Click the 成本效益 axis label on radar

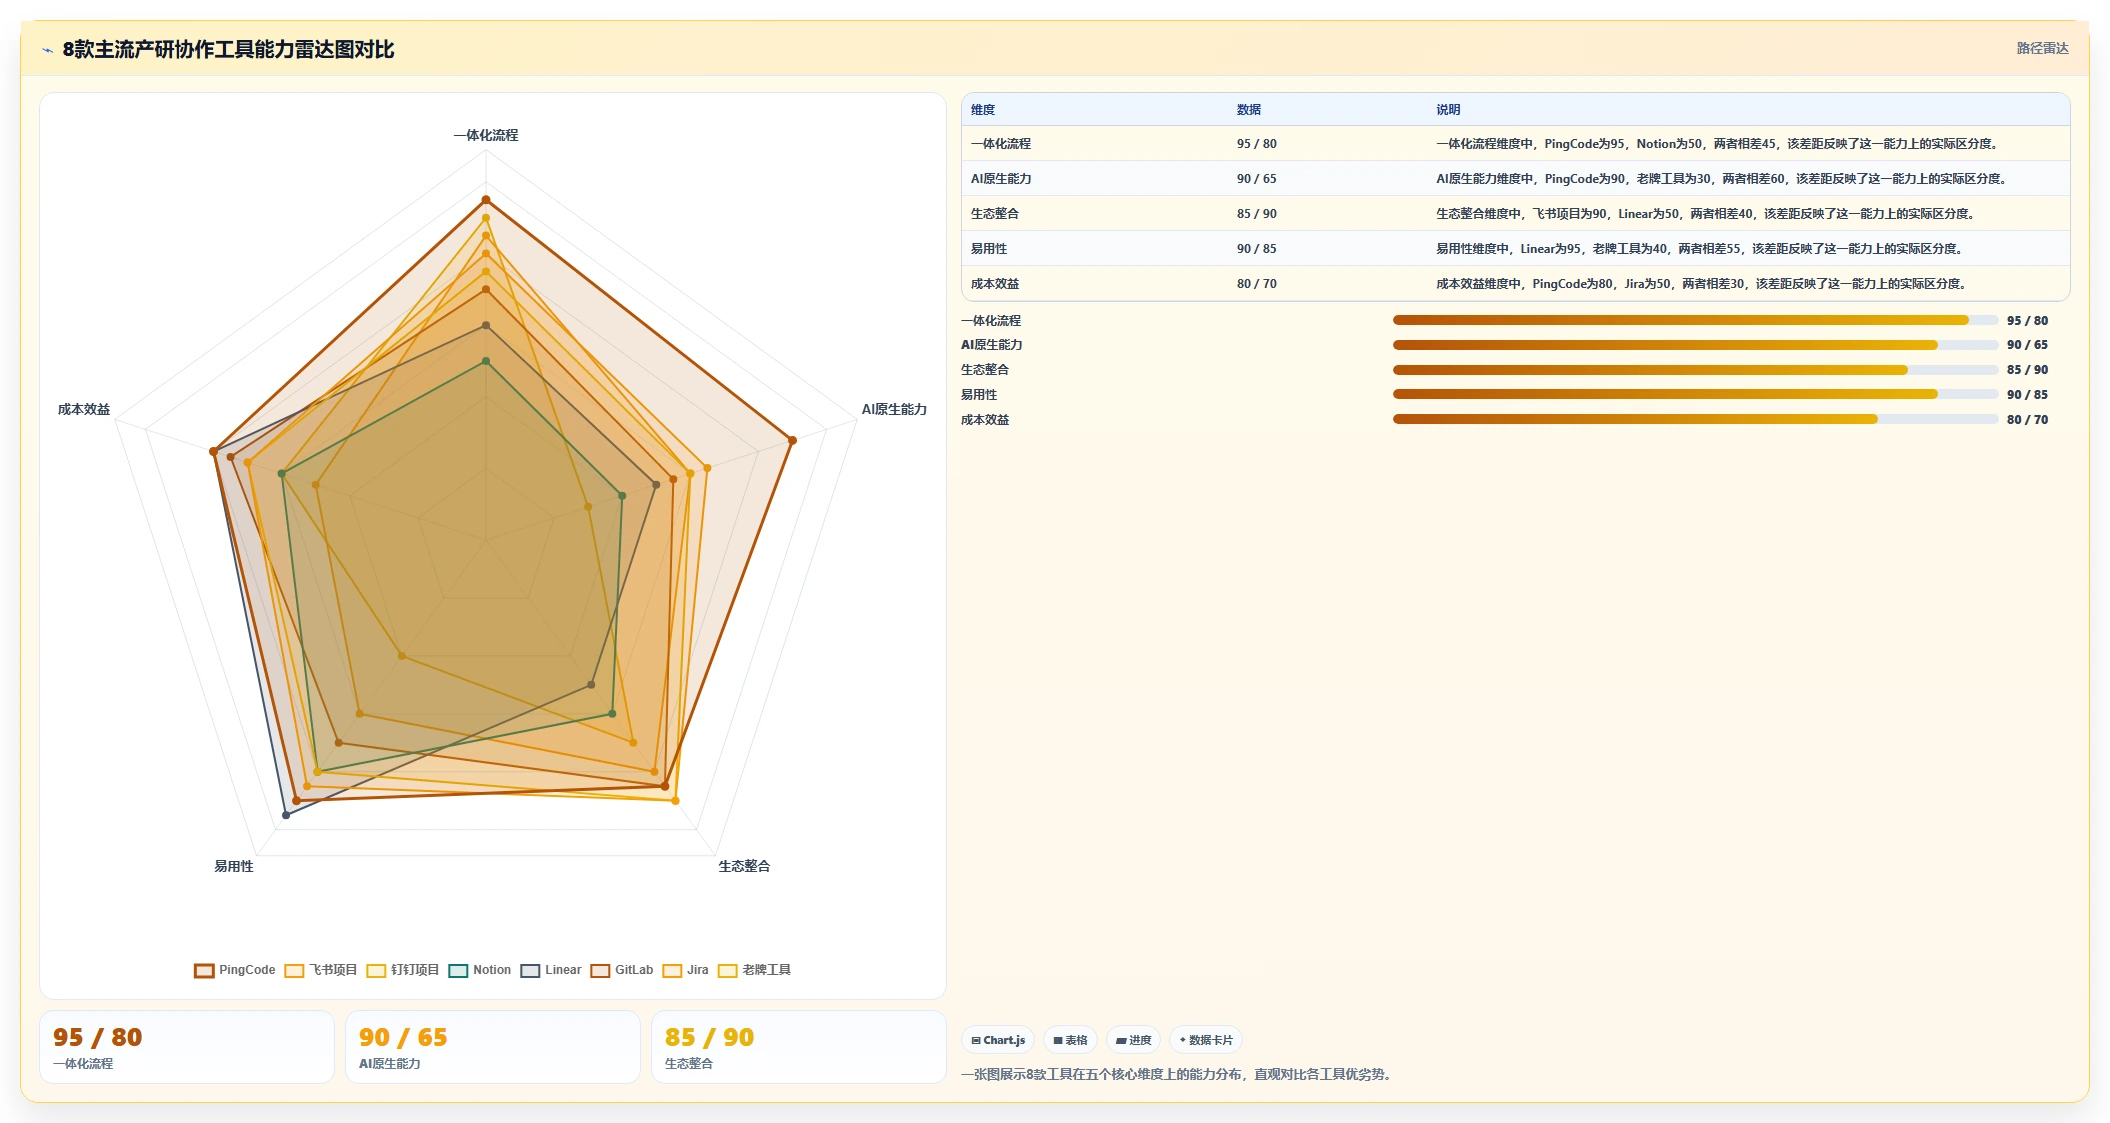[x=84, y=409]
